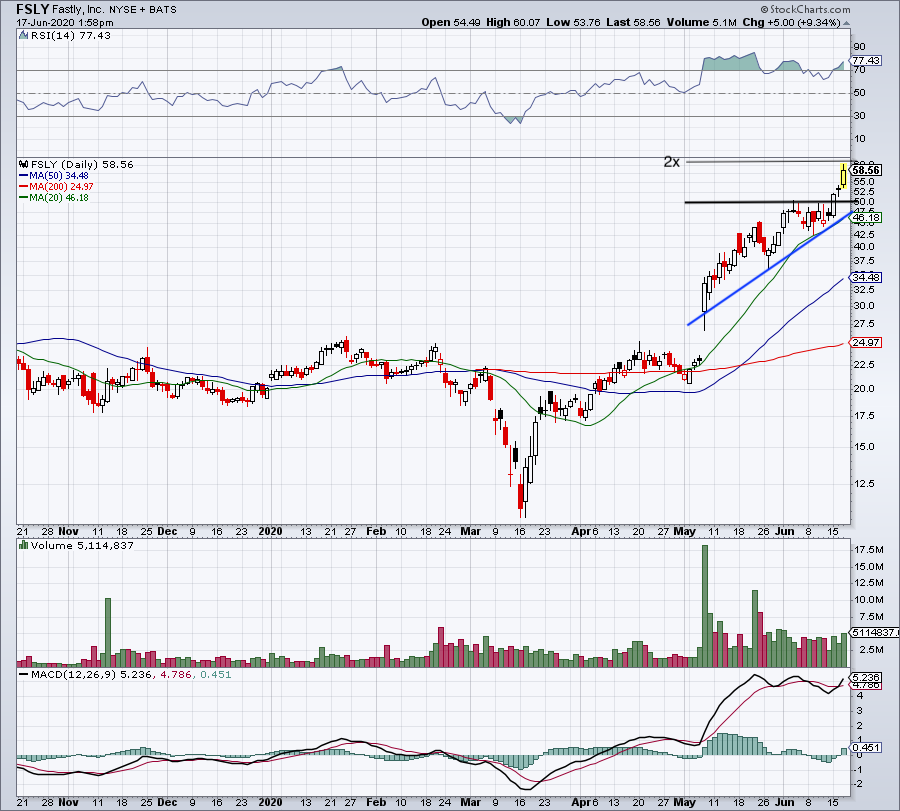Viewport: 900px width, 811px height.
Task: Click the MACD line icon in legend
Action: click(24, 674)
